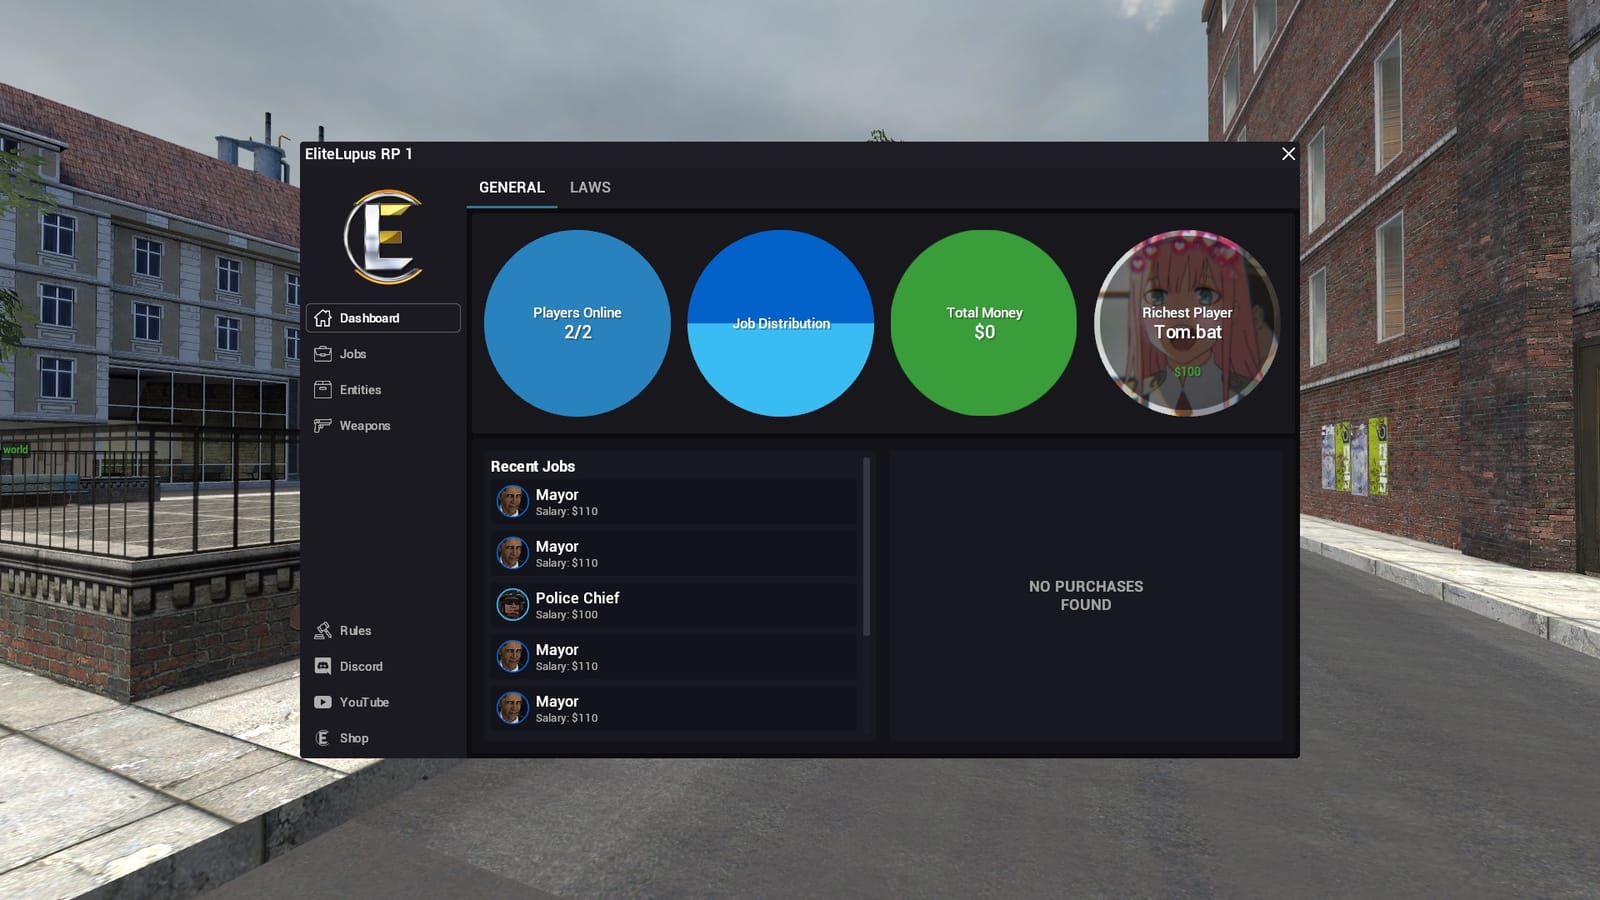Image resolution: width=1600 pixels, height=900 pixels.
Task: Open the Rules link label
Action: [355, 631]
